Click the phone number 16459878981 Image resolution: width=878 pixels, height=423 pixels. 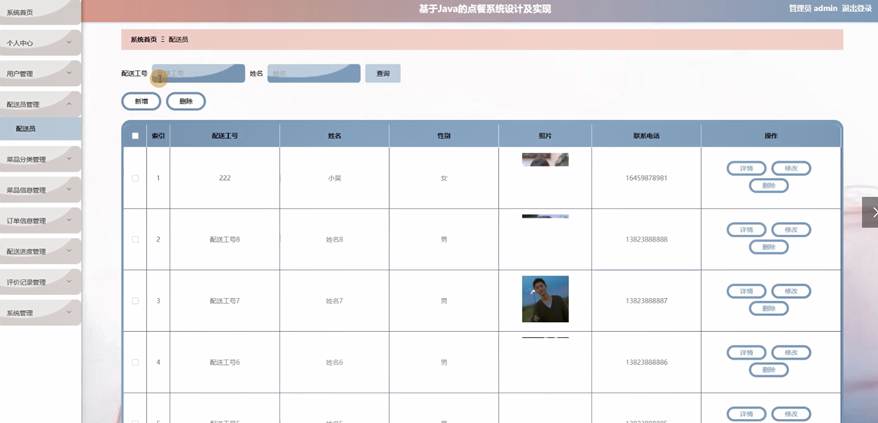click(x=646, y=178)
